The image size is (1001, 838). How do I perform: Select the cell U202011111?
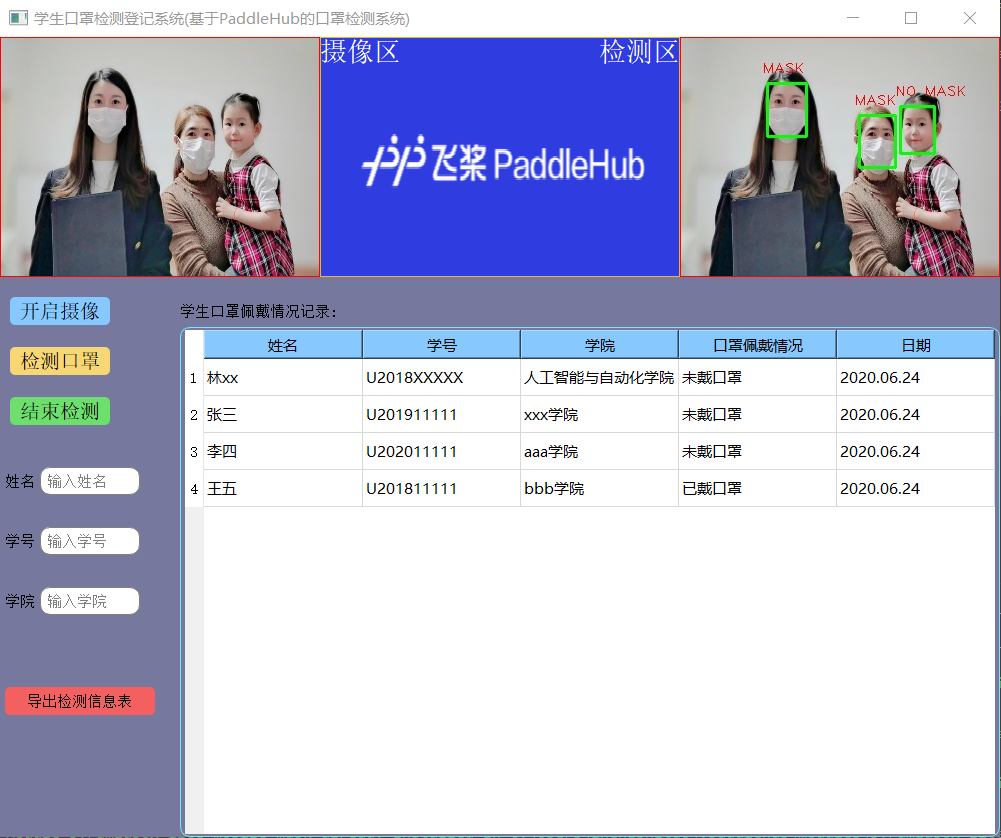(441, 452)
